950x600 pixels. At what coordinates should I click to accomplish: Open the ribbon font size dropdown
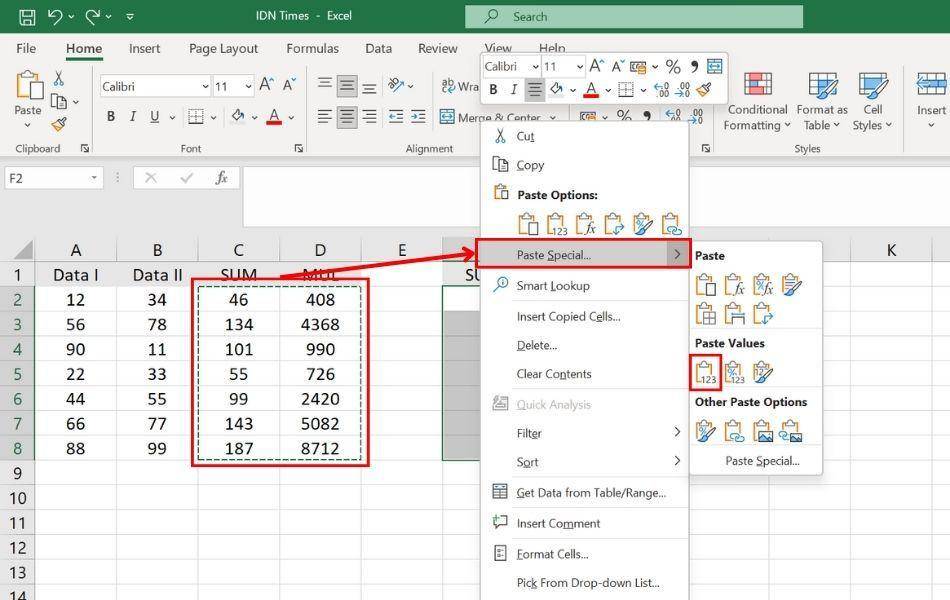[x=248, y=87]
